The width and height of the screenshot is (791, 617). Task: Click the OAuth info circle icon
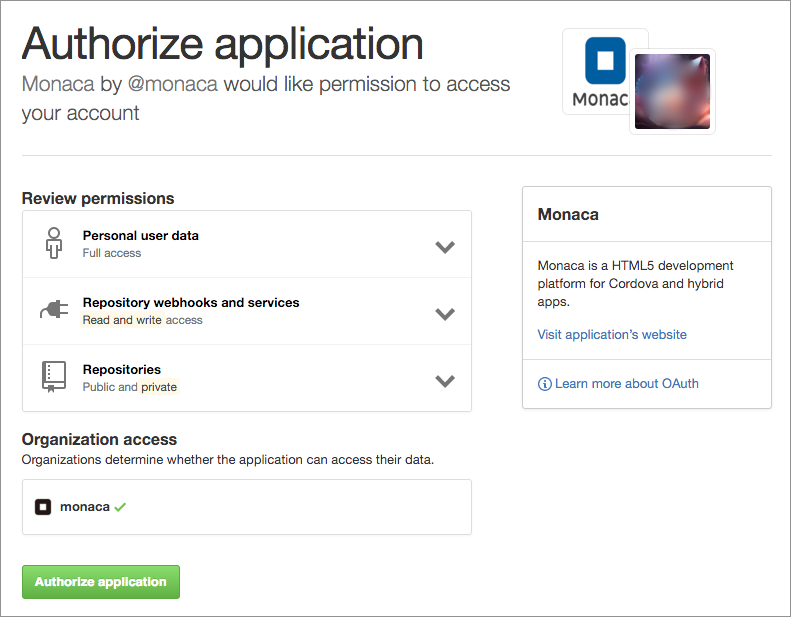pyautogui.click(x=544, y=384)
